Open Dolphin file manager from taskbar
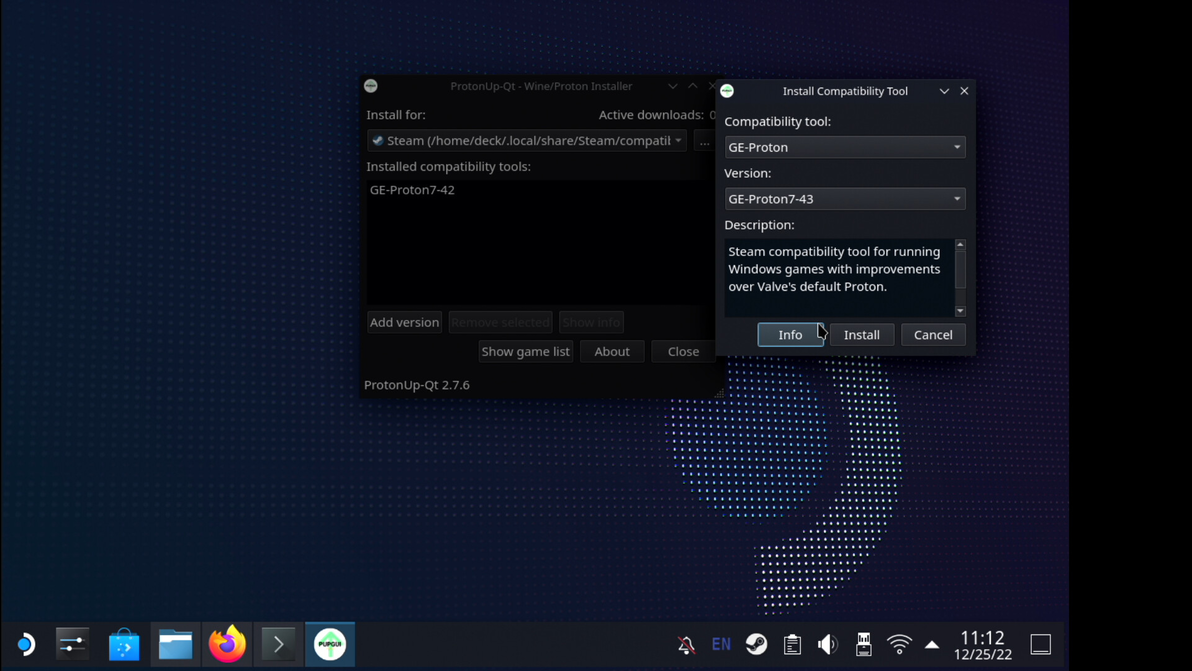This screenshot has height=671, width=1192. pos(176,644)
